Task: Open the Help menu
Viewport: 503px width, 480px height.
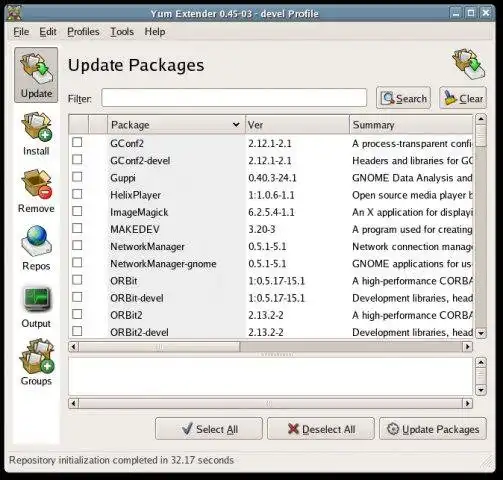Action: pyautogui.click(x=155, y=32)
